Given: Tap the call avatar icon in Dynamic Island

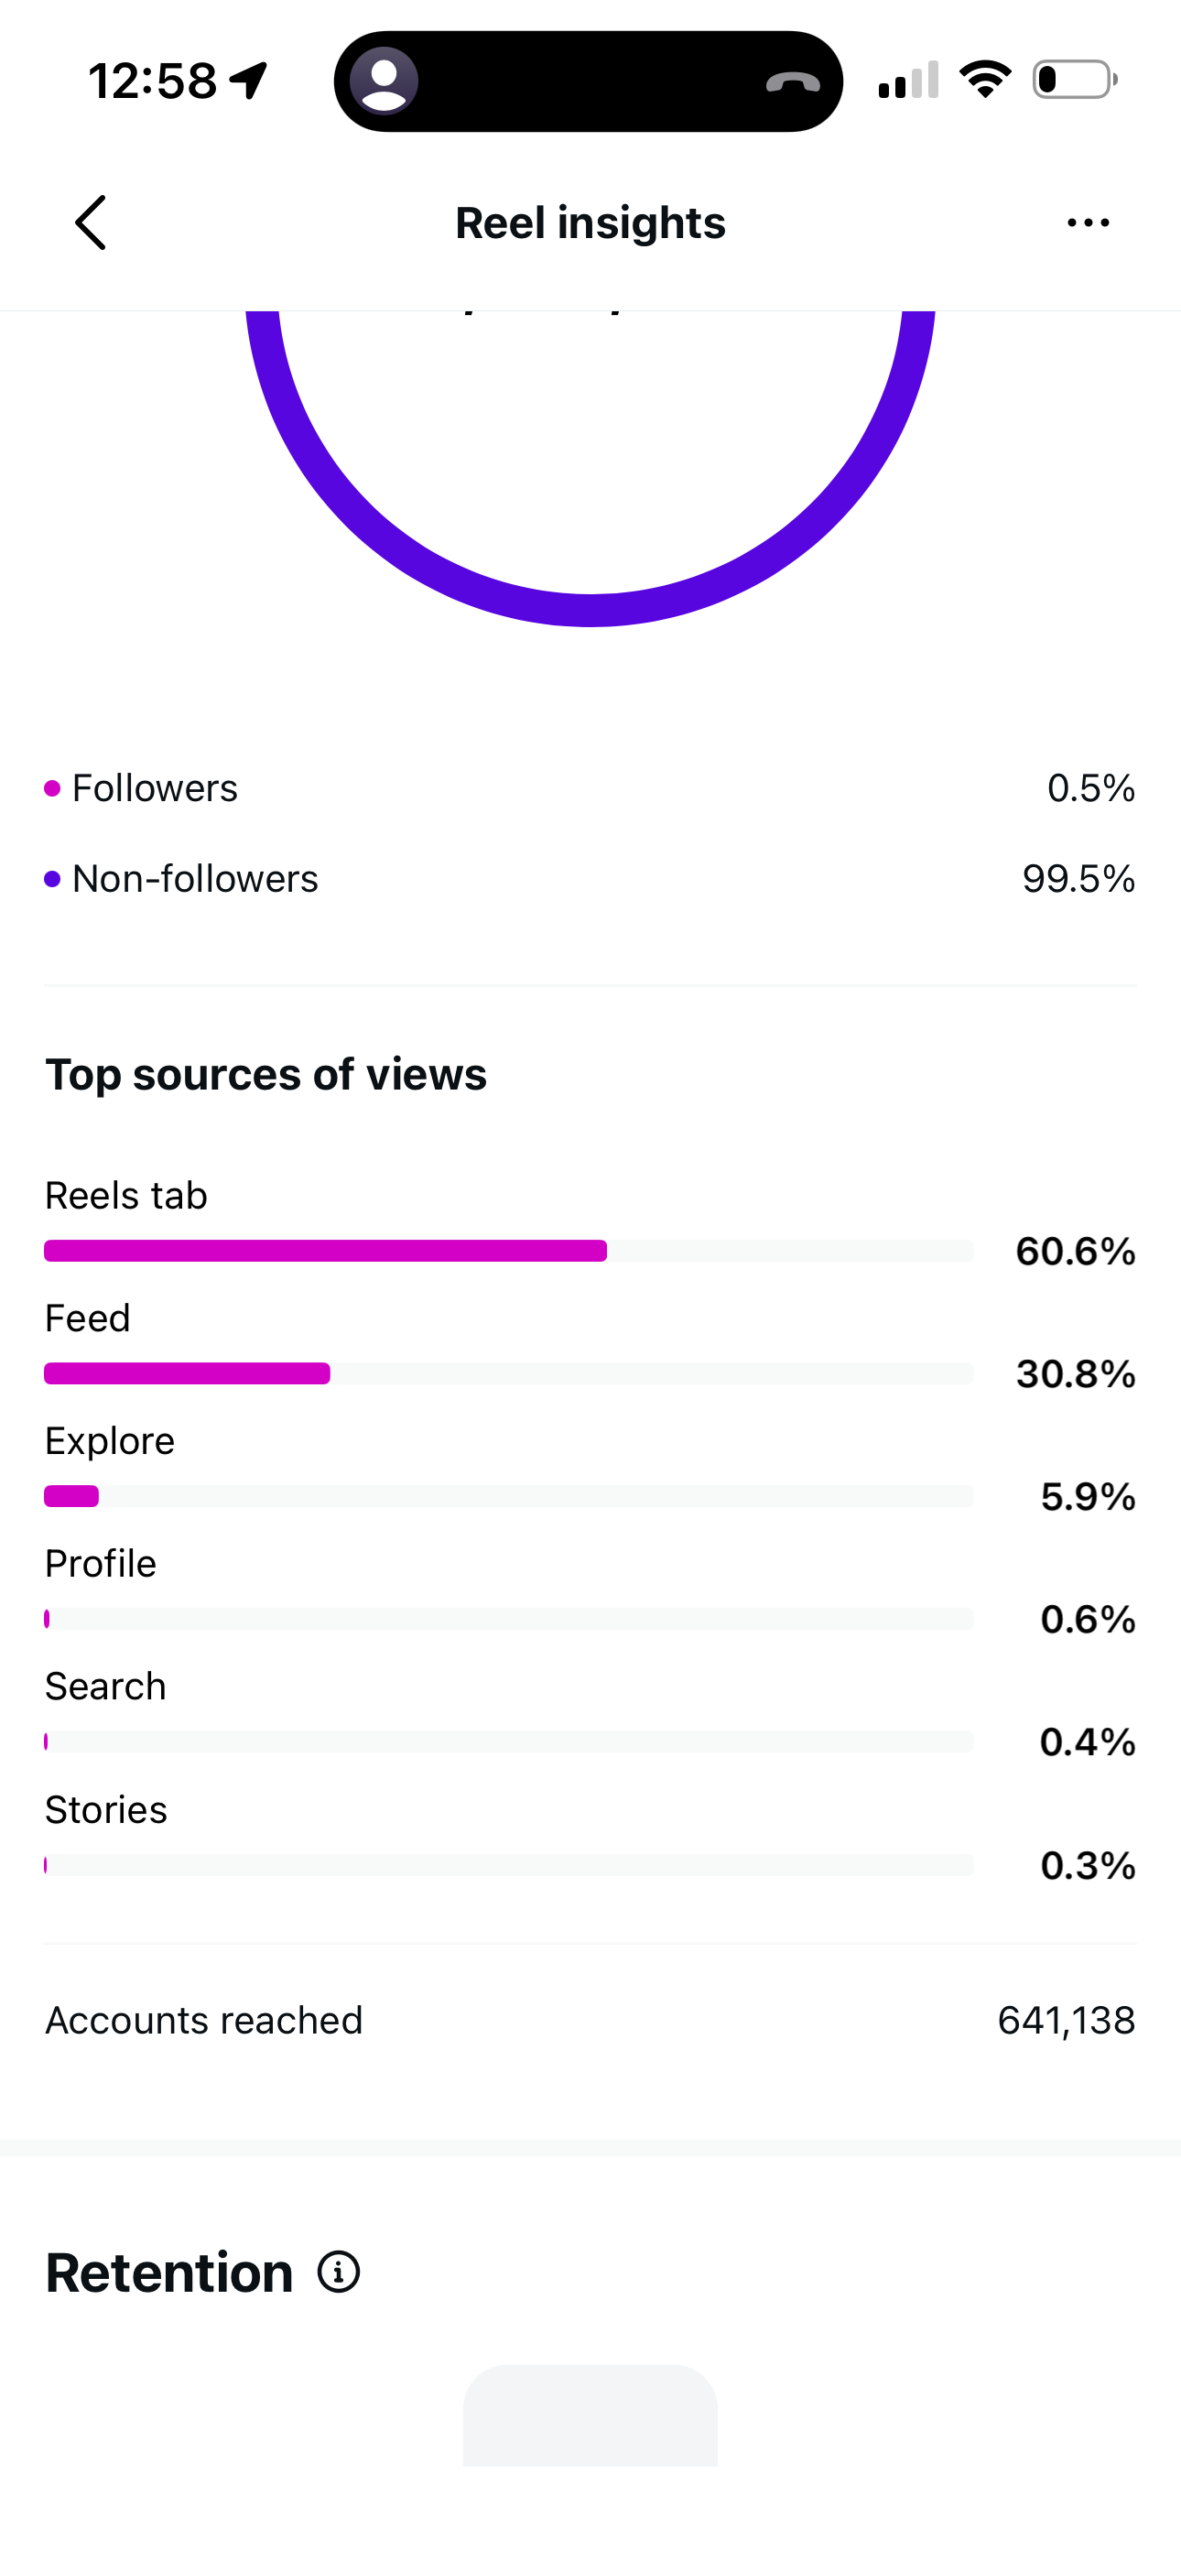Looking at the screenshot, I should pyautogui.click(x=384, y=81).
